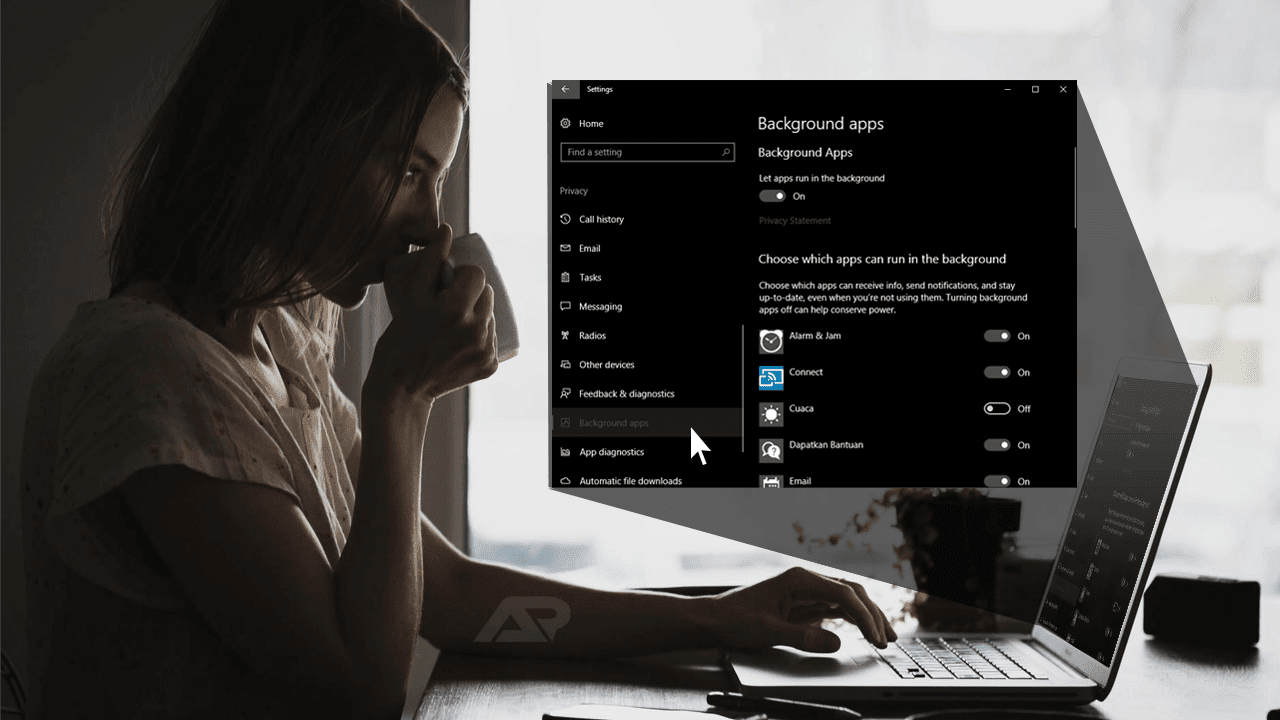The width and height of the screenshot is (1280, 720).
Task: Open Tasks via its clipboard icon
Action: pyautogui.click(x=566, y=277)
